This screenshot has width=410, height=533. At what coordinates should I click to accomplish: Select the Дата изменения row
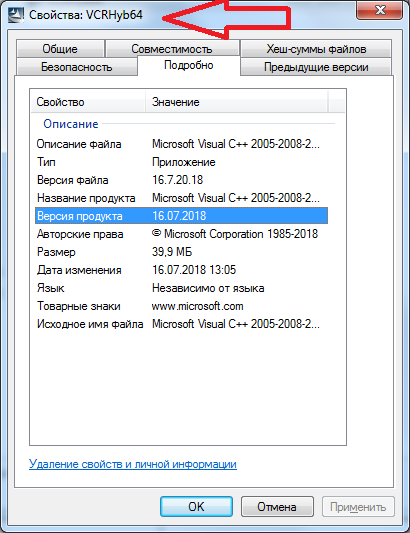coord(182,270)
